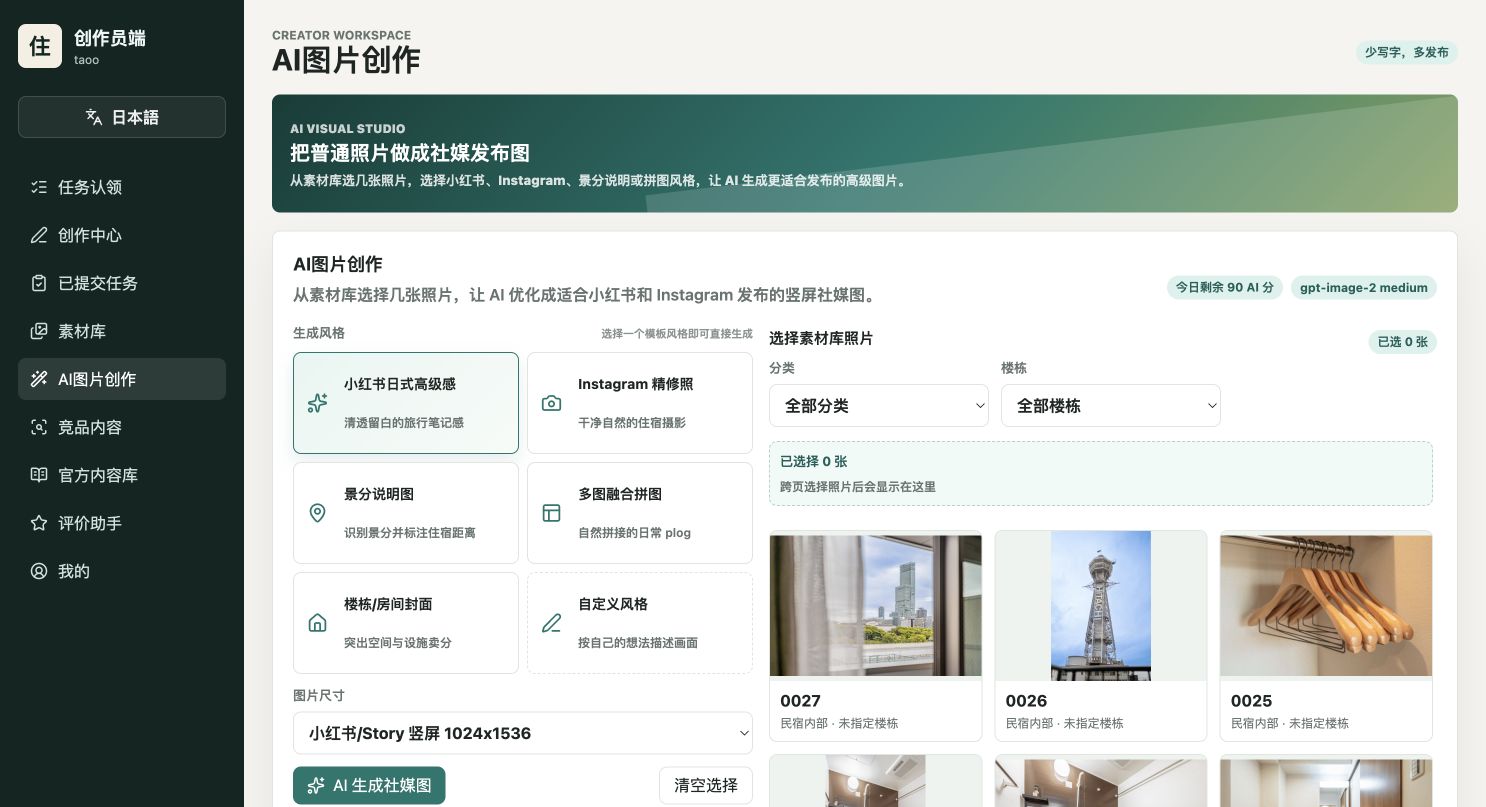The width and height of the screenshot is (1486, 807).
Task: Click the 已选择 0 张 selection summary box
Action: [1101, 473]
